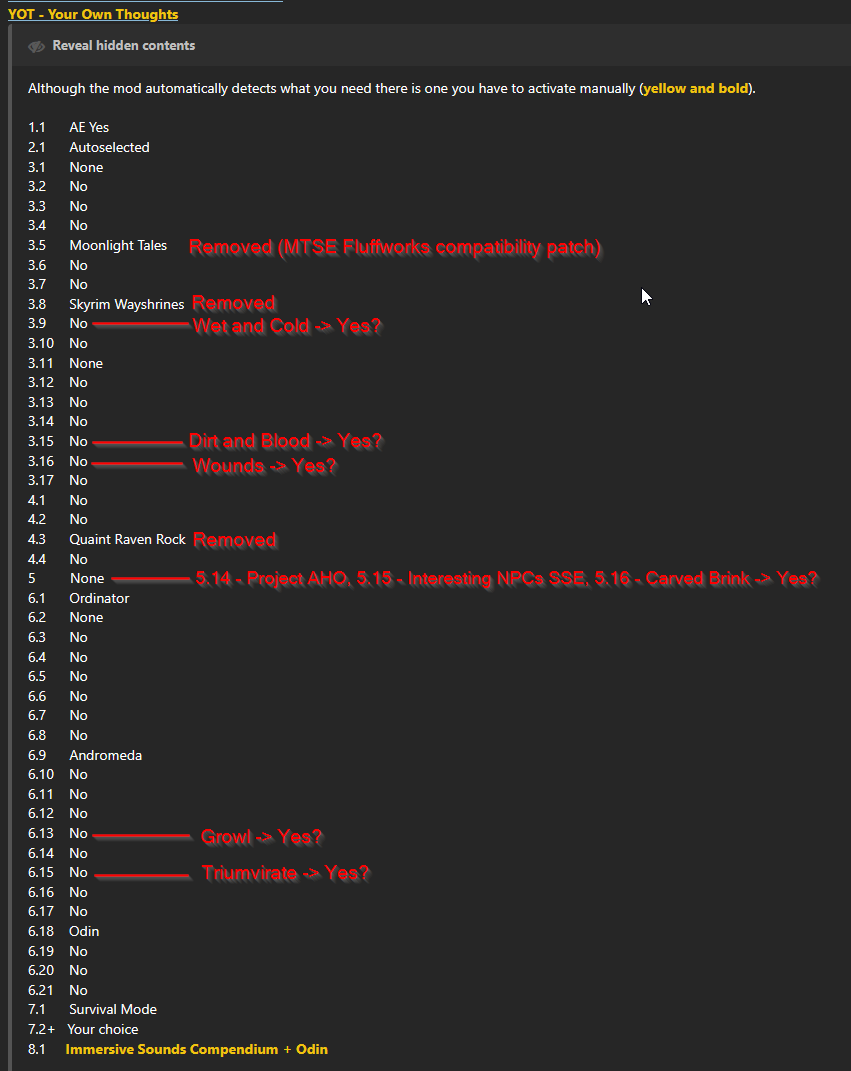Click the row number '6.21'
The height and width of the screenshot is (1071, 851).
41,990
